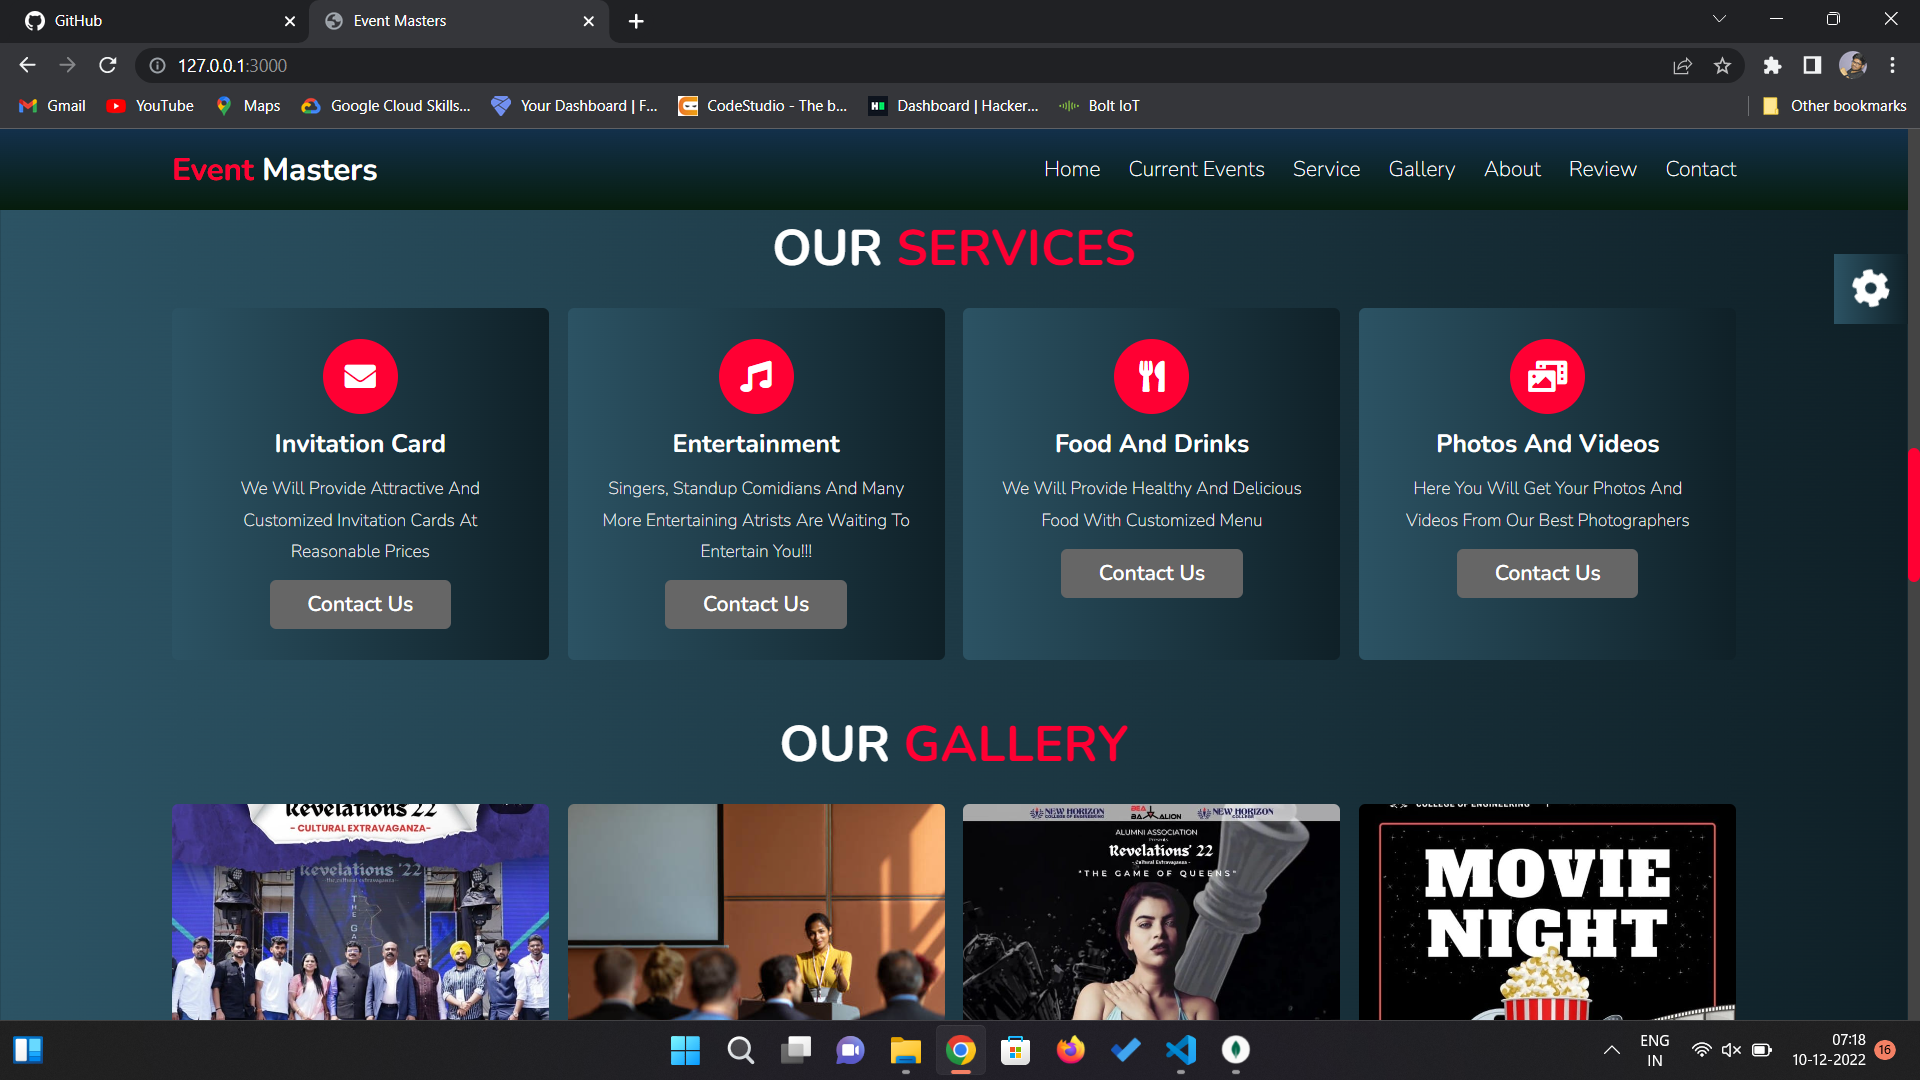Share this page via address bar icon
The height and width of the screenshot is (1080, 1920).
click(1682, 66)
